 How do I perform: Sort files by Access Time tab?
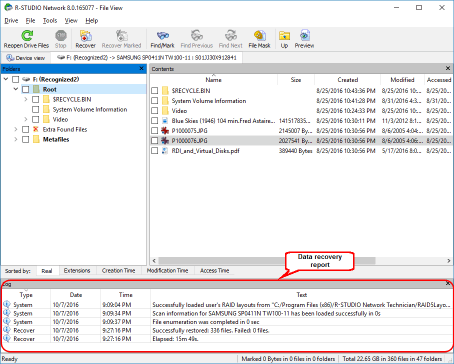click(214, 271)
